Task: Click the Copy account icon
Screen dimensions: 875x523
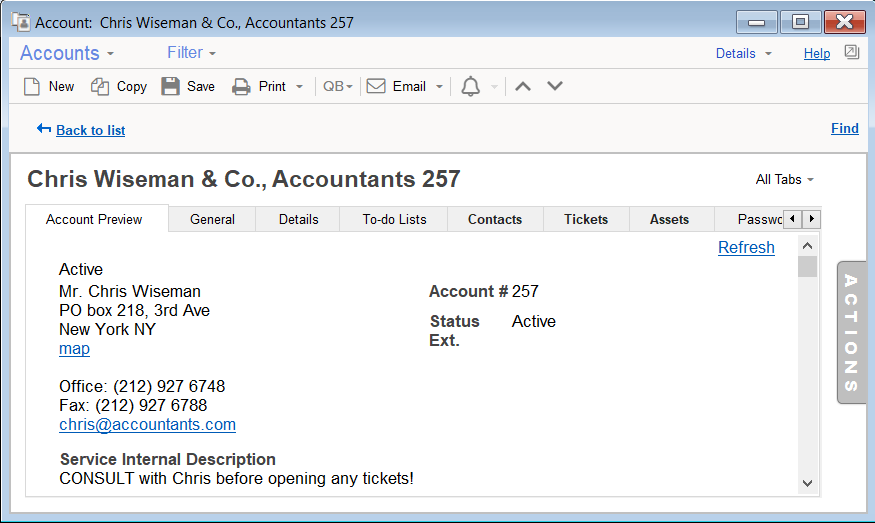Action: coord(100,87)
